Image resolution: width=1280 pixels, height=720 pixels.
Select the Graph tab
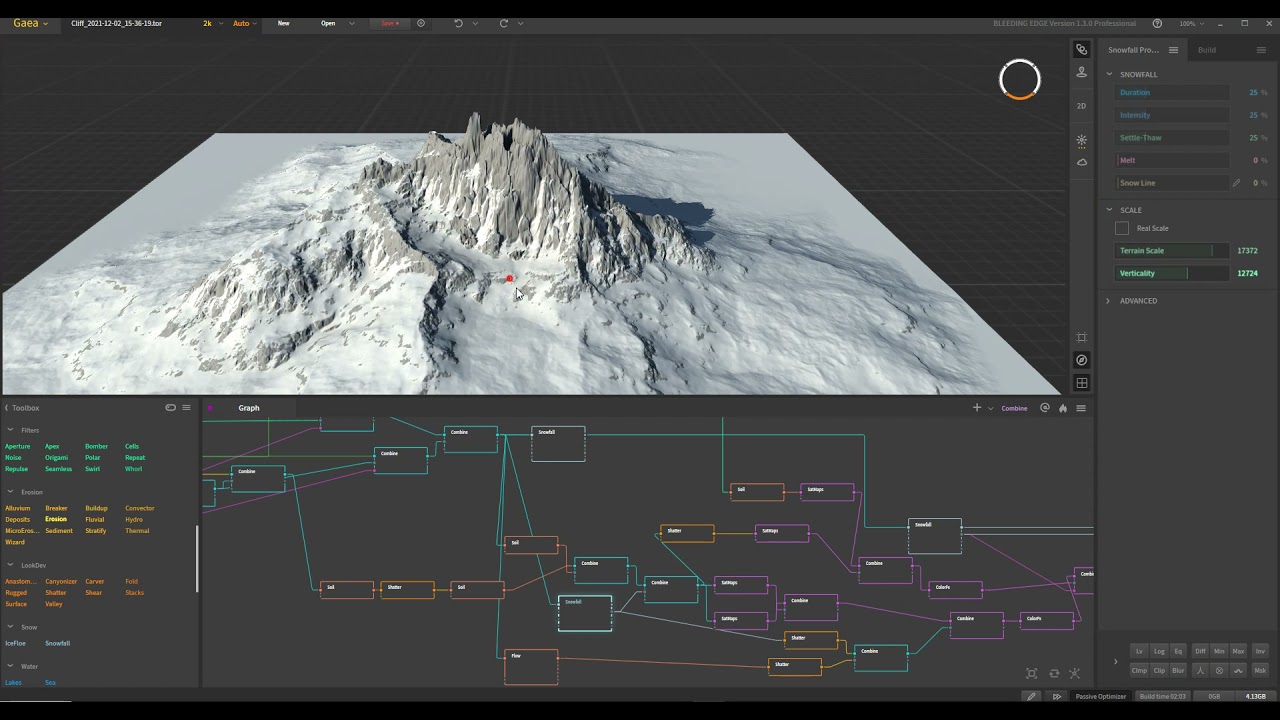[x=249, y=408]
